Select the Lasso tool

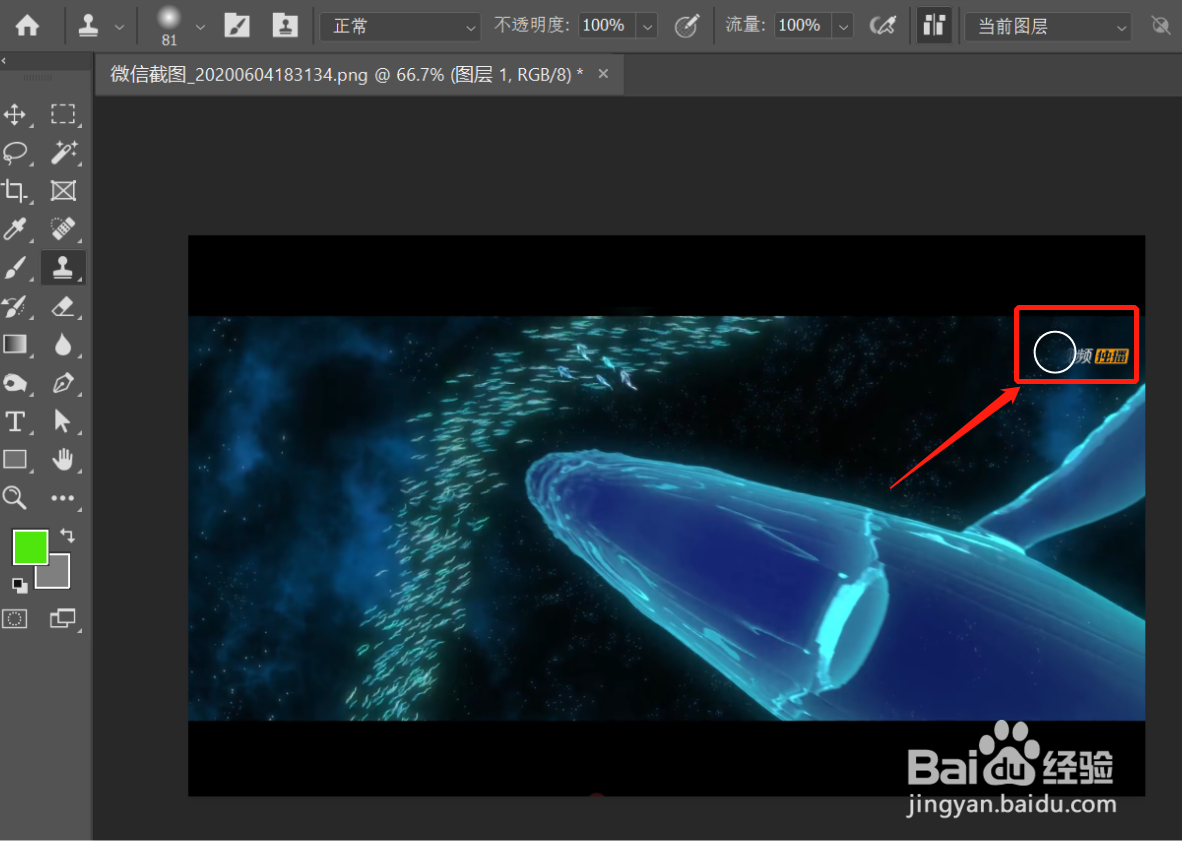click(x=15, y=152)
